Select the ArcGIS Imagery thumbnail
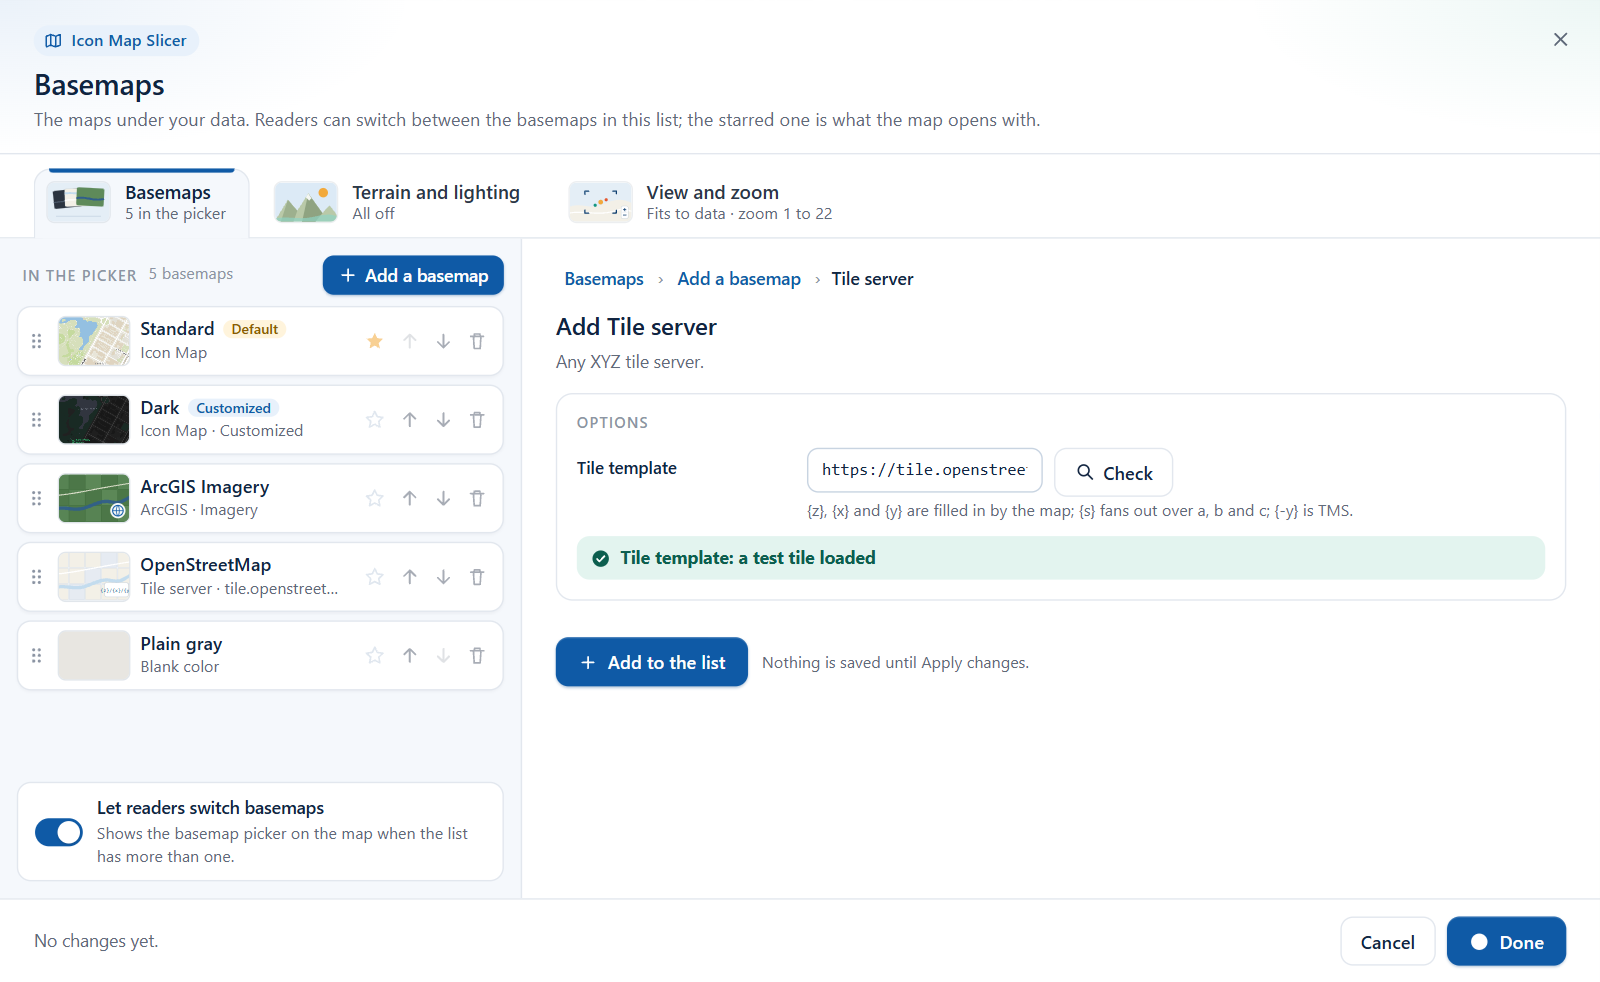 coord(94,498)
